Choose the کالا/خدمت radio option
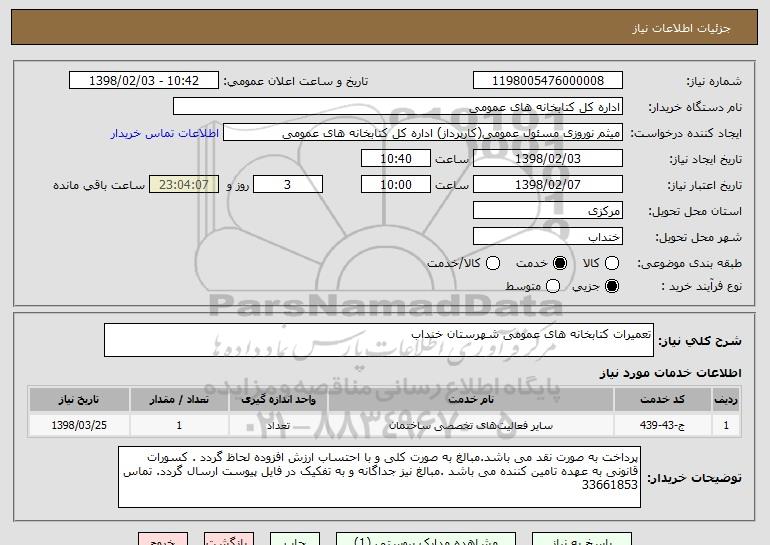 click(491, 263)
